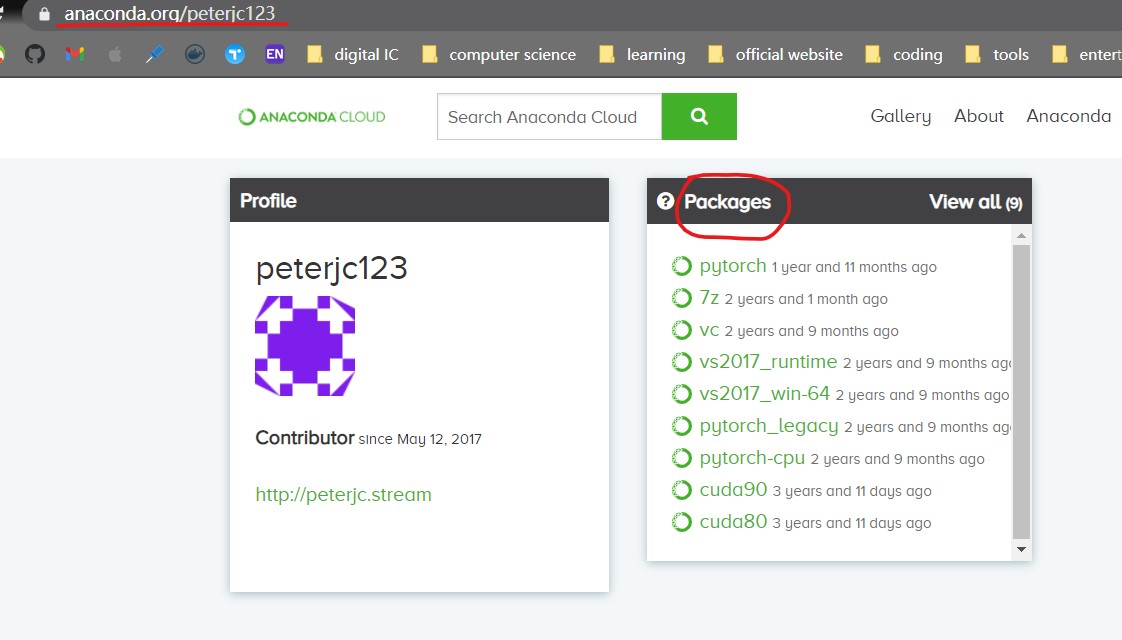Open the Gallery menu item
Viewport: 1122px width, 640px height.
(900, 116)
